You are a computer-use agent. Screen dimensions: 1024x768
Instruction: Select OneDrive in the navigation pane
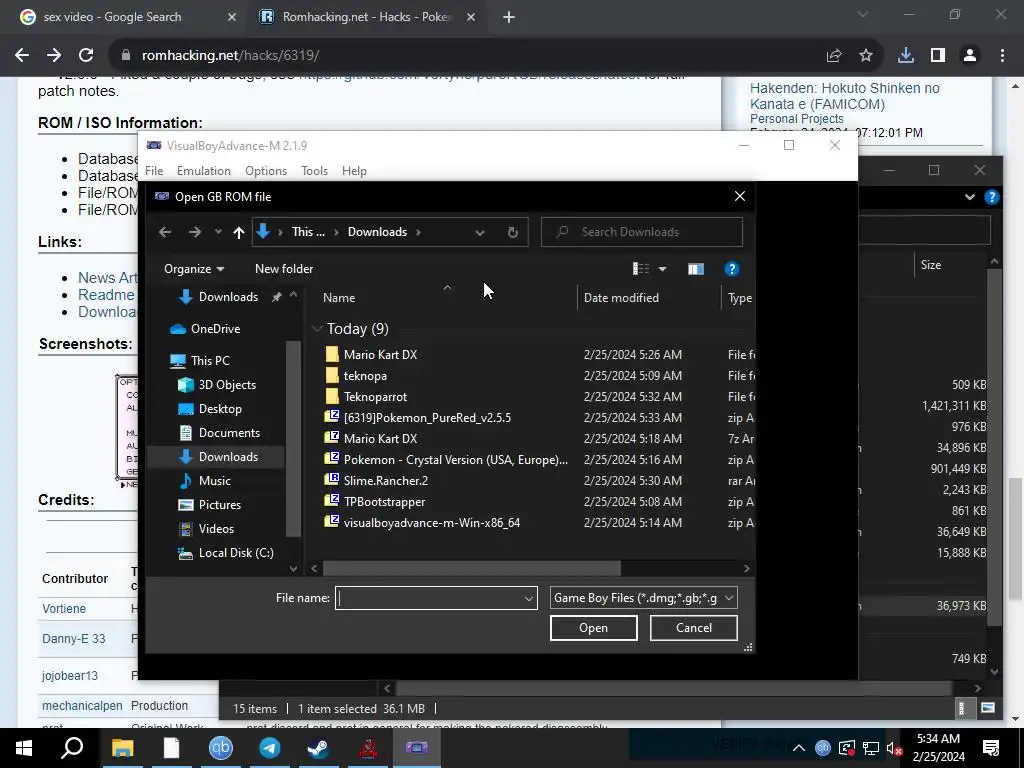tap(215, 329)
